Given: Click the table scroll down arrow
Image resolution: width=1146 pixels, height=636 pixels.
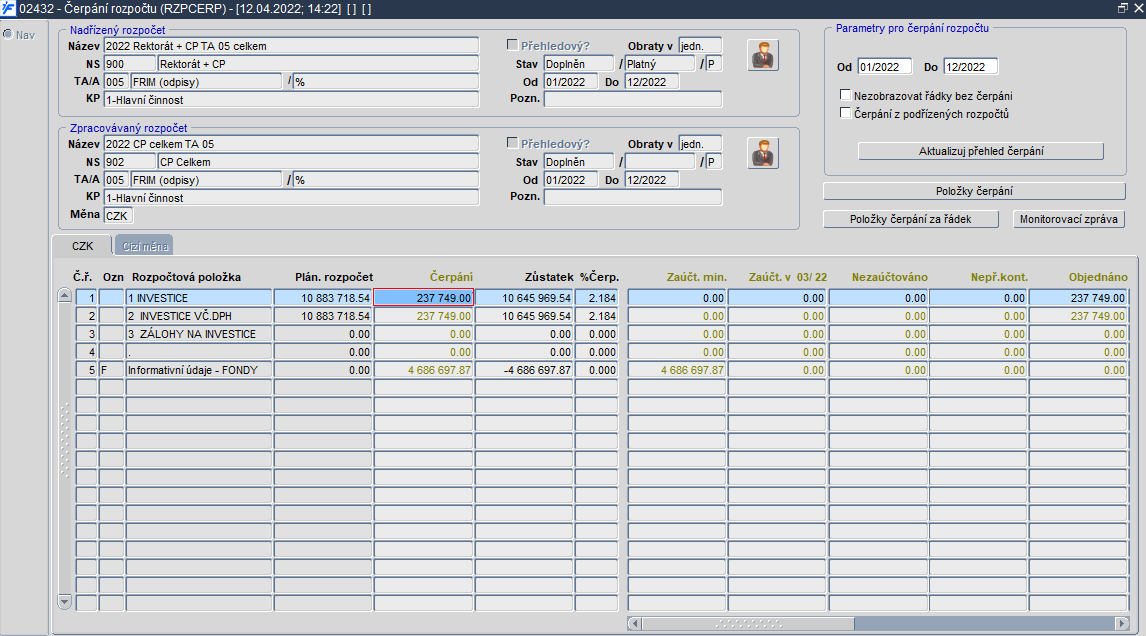Looking at the screenshot, I should (x=64, y=602).
